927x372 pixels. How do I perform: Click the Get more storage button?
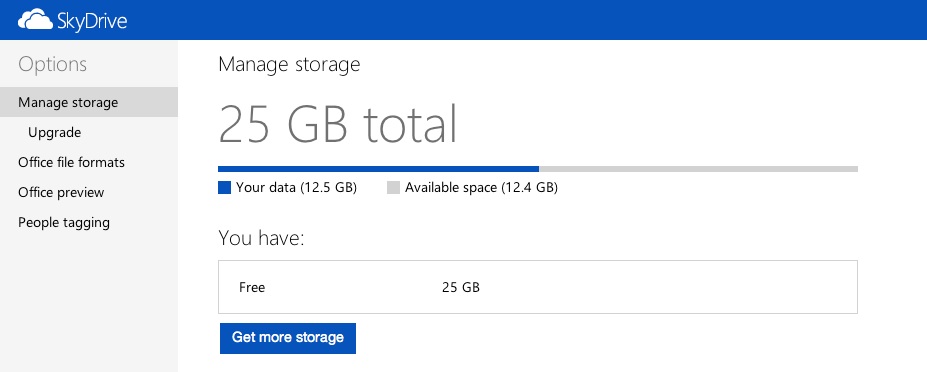coord(288,338)
